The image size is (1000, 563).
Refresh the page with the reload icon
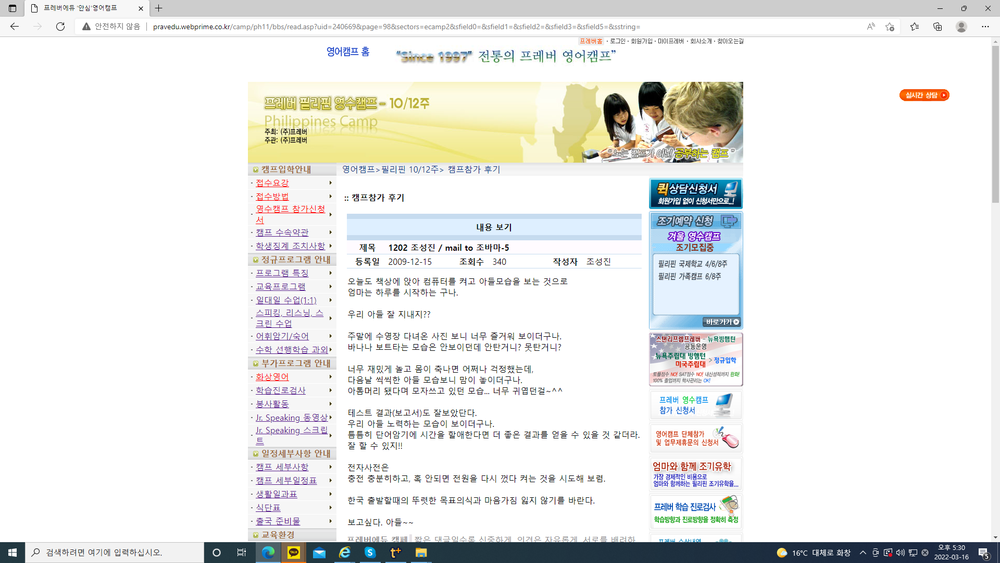[60, 27]
